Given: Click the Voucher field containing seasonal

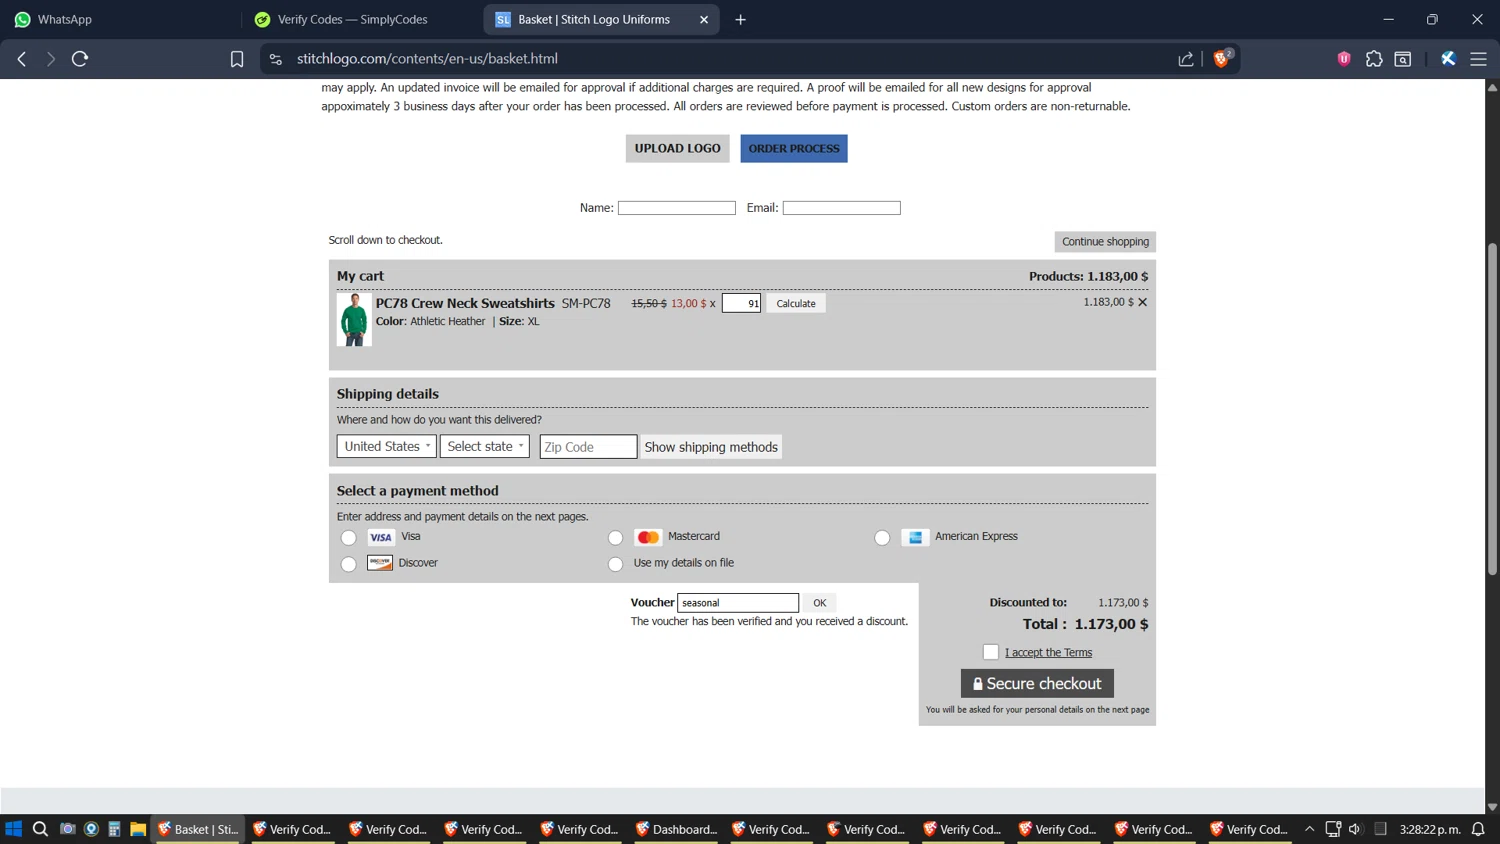Looking at the screenshot, I should coord(738,603).
